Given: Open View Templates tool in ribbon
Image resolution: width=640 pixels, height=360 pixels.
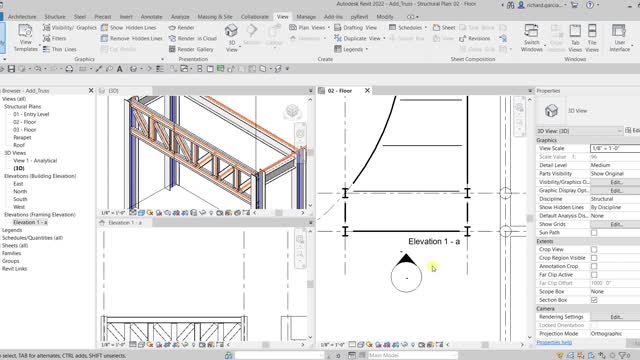Looking at the screenshot, I should 25,38.
